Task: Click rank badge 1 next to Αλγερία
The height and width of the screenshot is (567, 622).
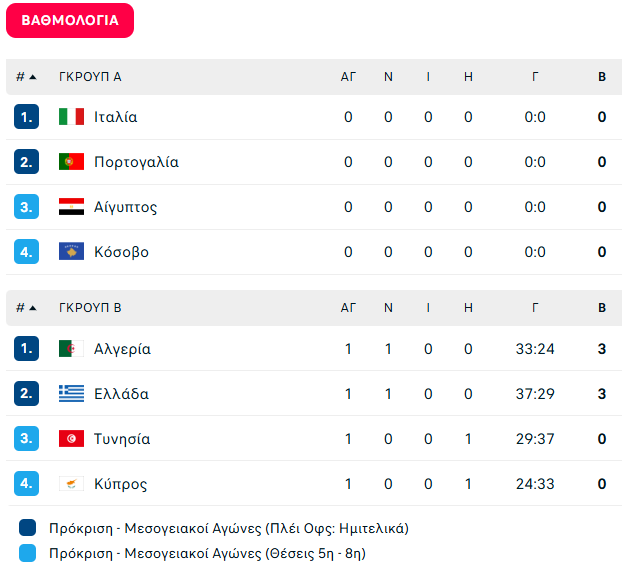Action: pyautogui.click(x=26, y=349)
